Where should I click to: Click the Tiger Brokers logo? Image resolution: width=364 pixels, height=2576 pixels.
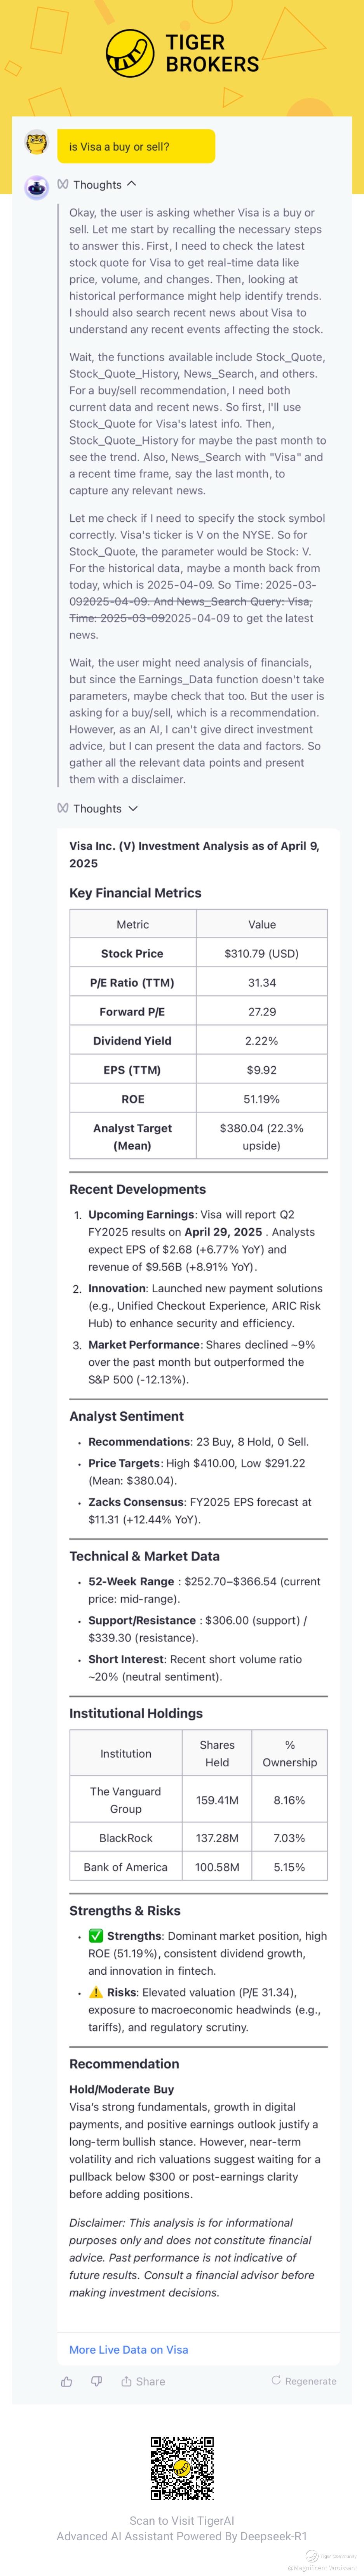click(x=182, y=52)
